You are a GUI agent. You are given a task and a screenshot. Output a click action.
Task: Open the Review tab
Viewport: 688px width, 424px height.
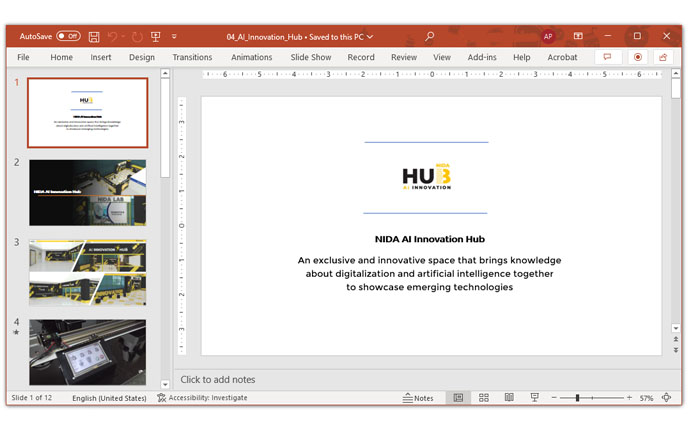(404, 57)
